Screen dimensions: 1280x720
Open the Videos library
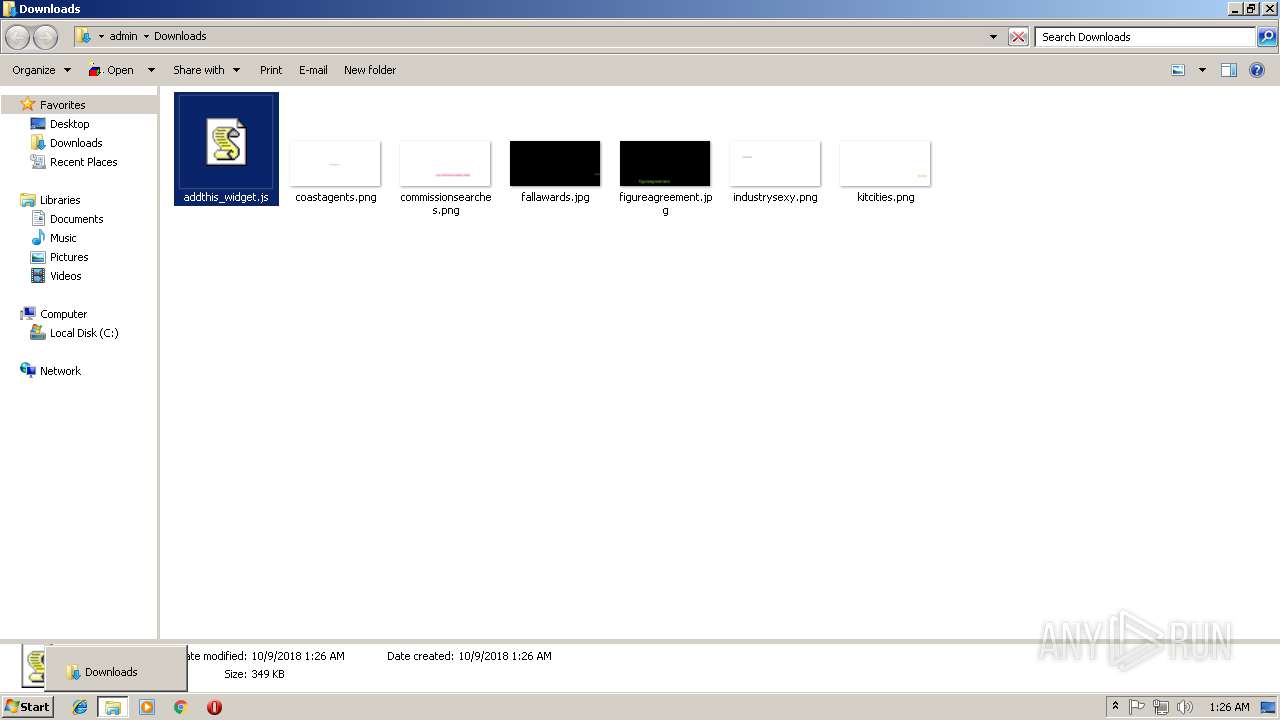pos(65,276)
